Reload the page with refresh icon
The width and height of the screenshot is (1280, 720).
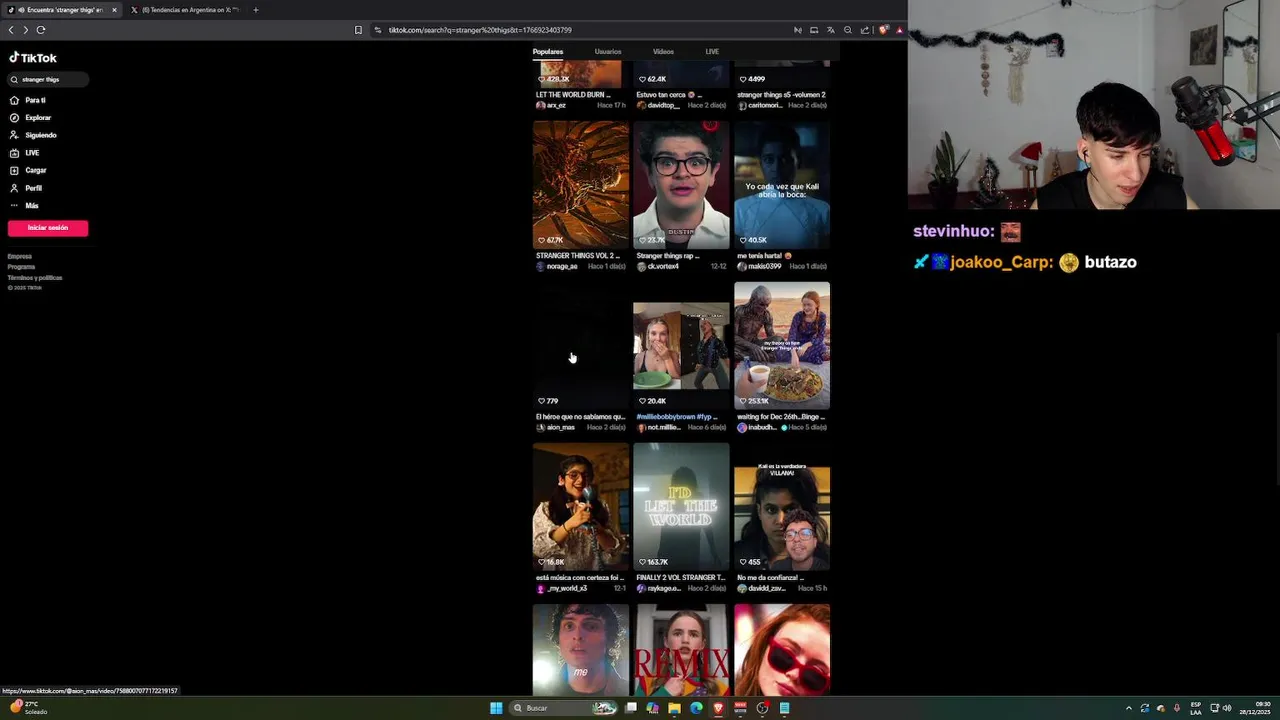point(41,30)
